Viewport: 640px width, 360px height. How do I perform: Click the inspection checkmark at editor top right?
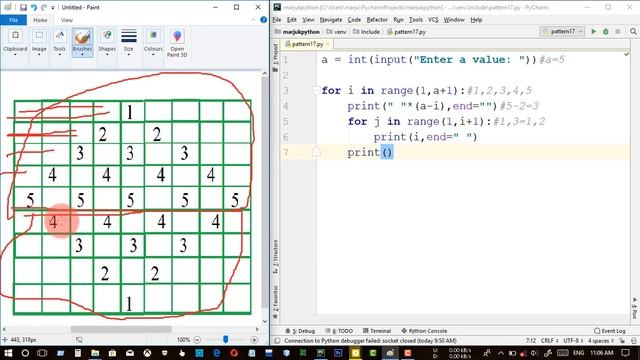point(627,54)
